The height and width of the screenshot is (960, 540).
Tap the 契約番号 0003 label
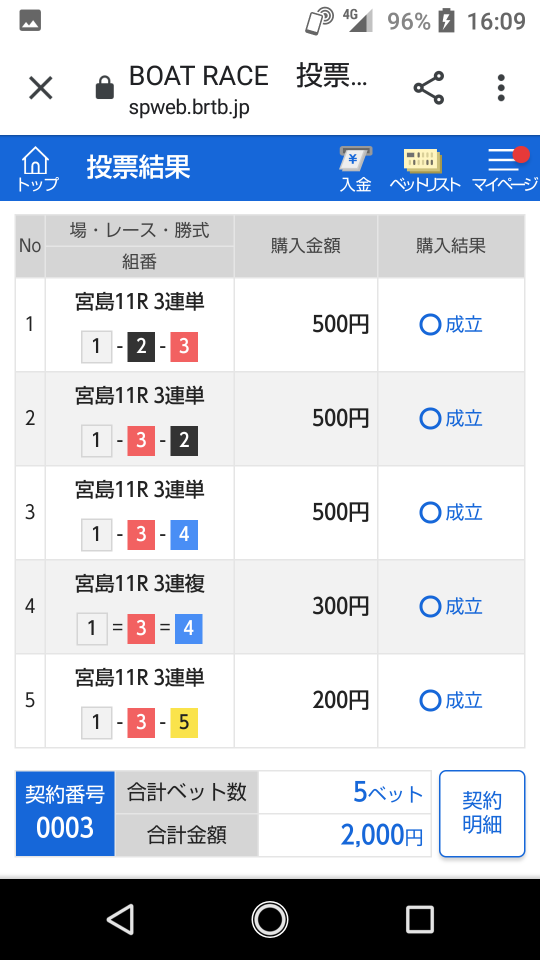(x=65, y=813)
